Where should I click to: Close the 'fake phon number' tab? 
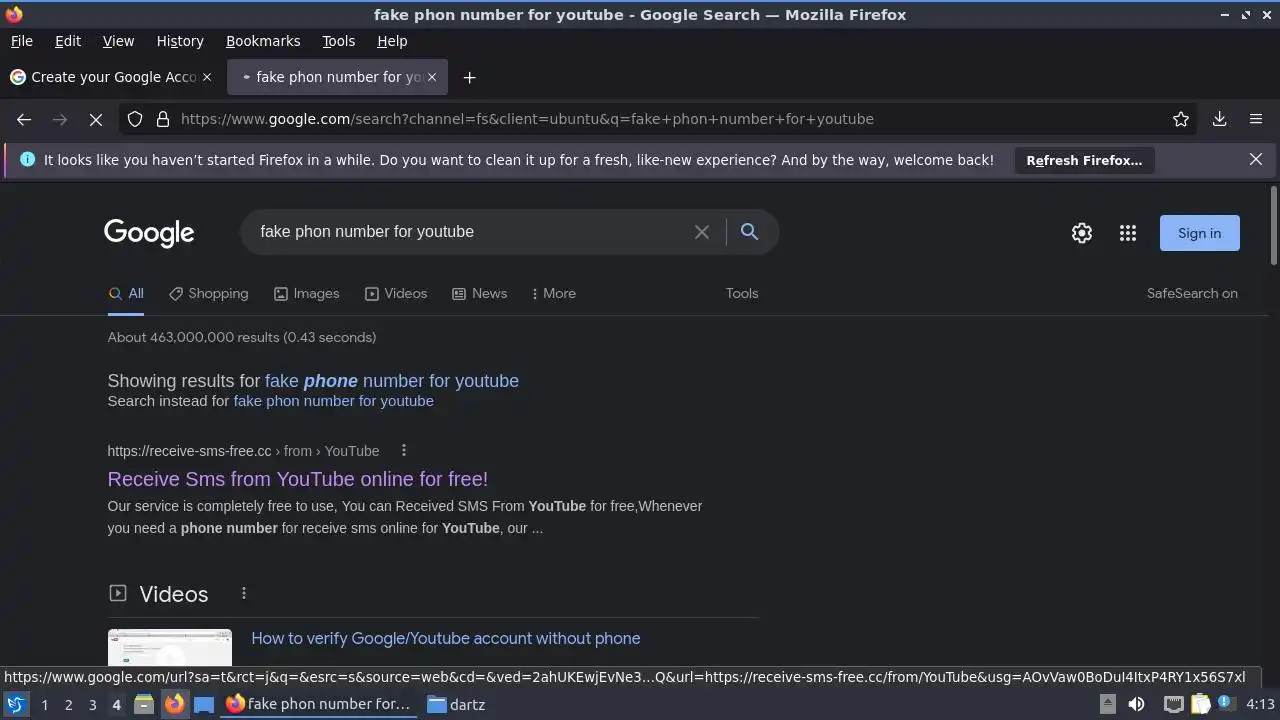click(x=432, y=77)
